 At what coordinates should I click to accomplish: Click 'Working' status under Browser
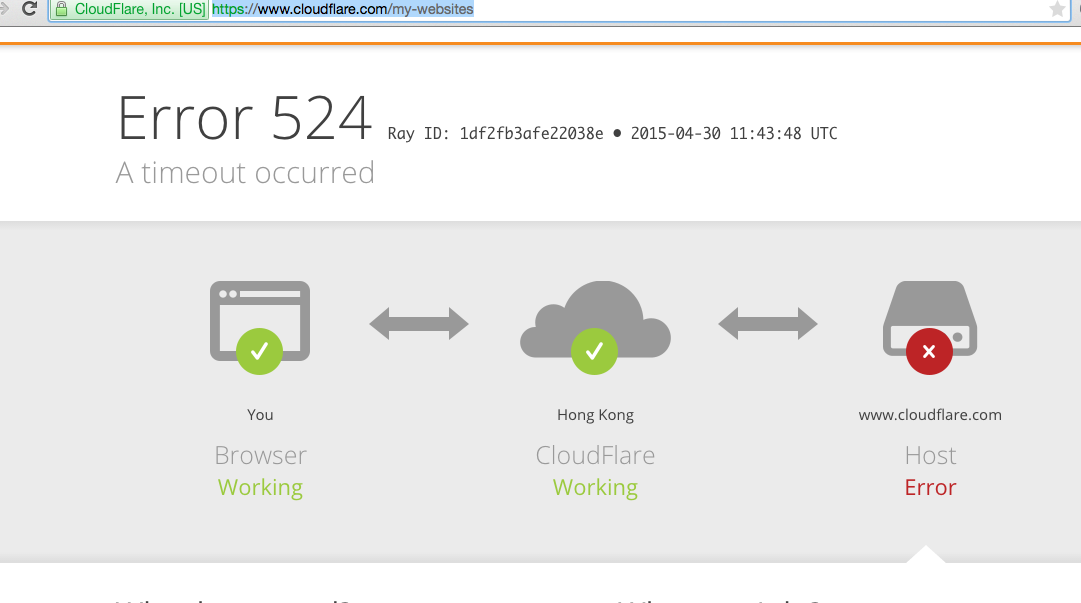coord(260,488)
